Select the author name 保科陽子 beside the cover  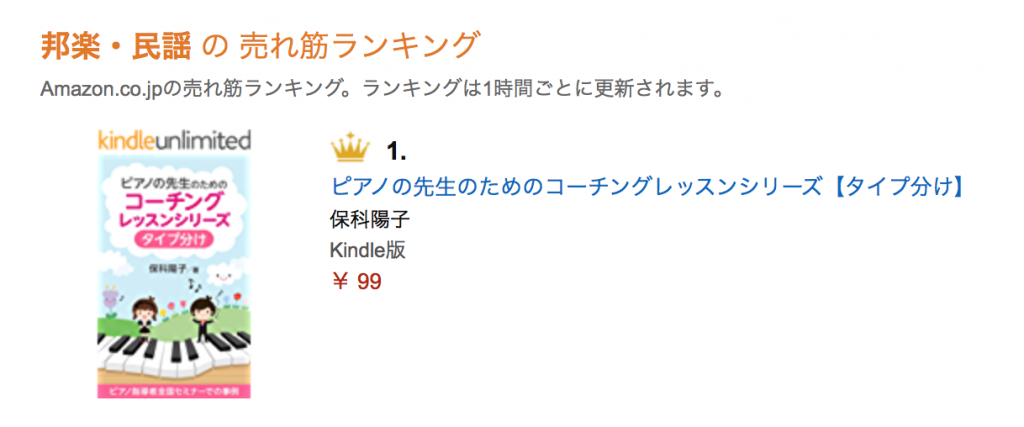click(x=370, y=219)
